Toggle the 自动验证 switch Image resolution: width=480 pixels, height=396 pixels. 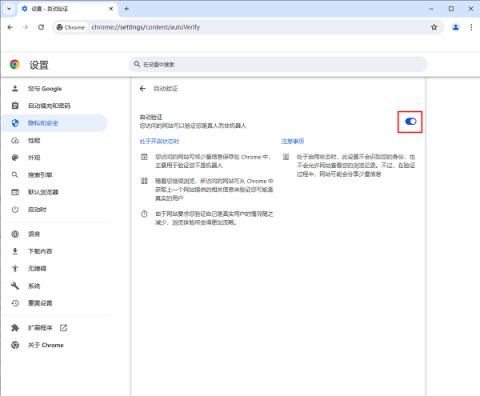tap(410, 122)
